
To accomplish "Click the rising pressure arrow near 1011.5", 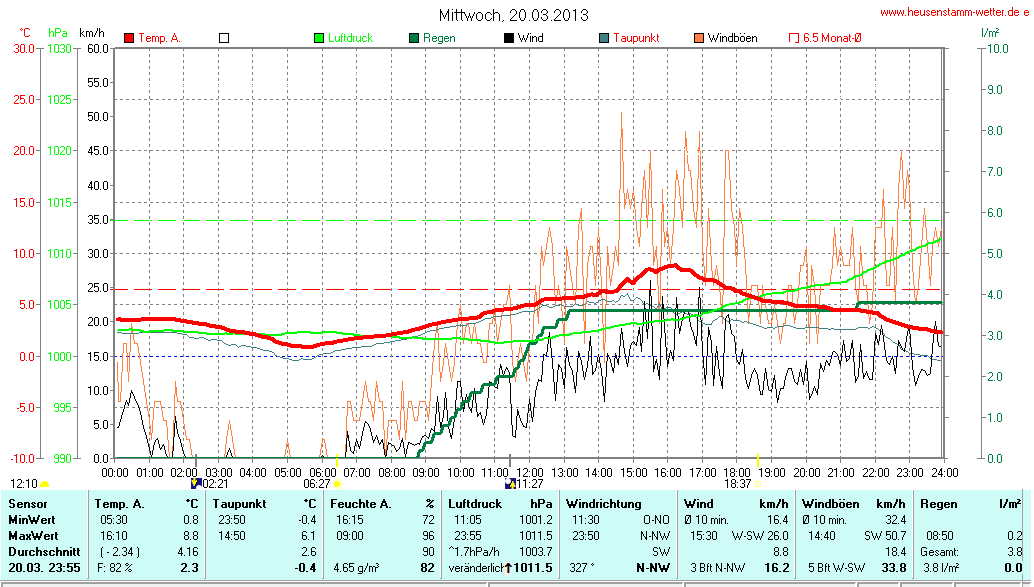I will coord(507,568).
